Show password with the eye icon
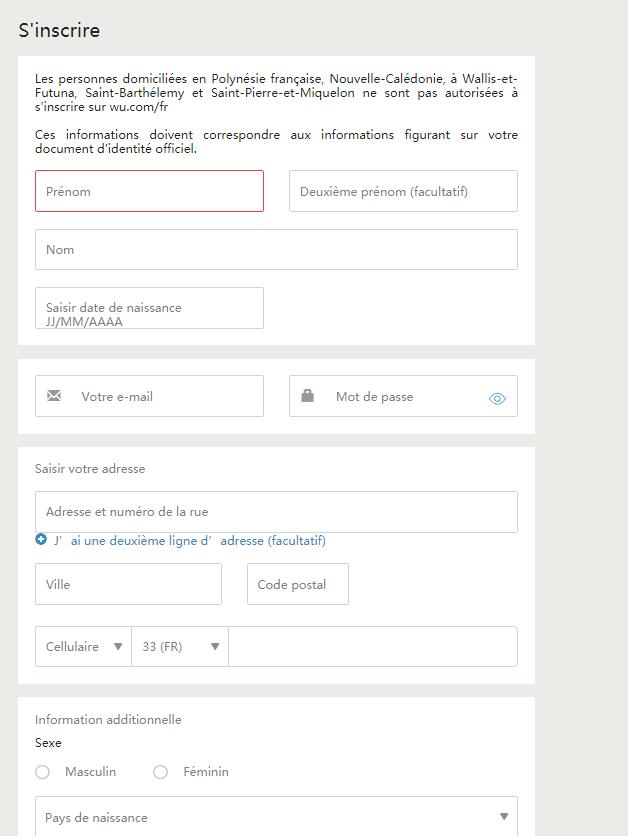This screenshot has height=836, width=628. (x=497, y=398)
